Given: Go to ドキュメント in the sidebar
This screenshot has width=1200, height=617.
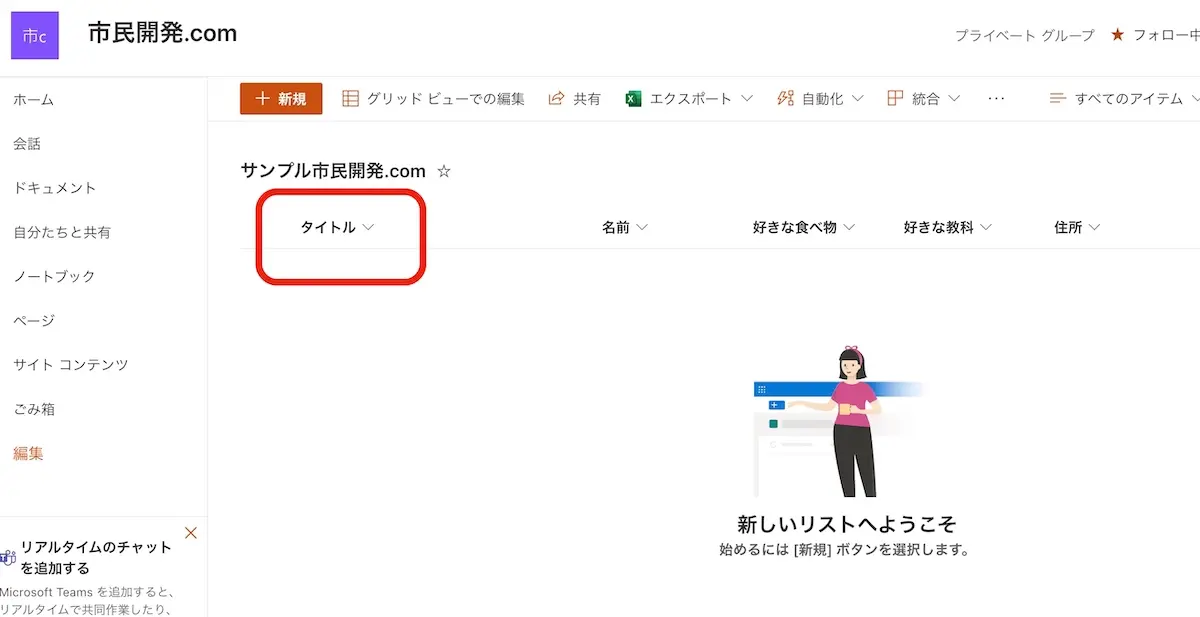Looking at the screenshot, I should pyautogui.click(x=55, y=188).
